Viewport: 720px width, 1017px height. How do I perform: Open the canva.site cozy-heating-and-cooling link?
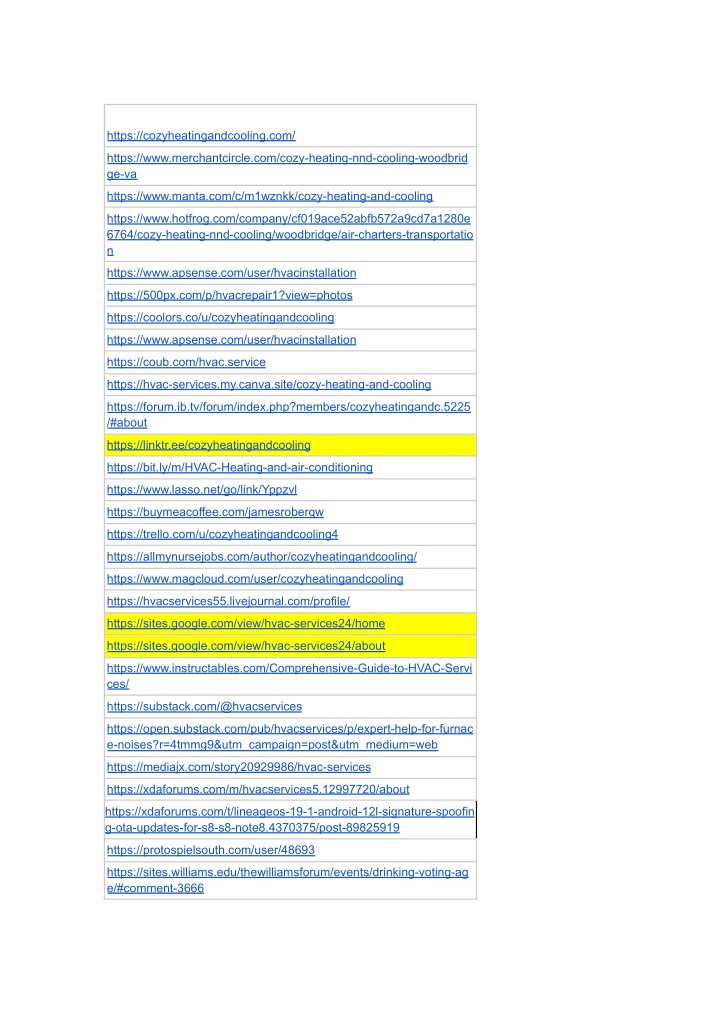click(x=269, y=385)
